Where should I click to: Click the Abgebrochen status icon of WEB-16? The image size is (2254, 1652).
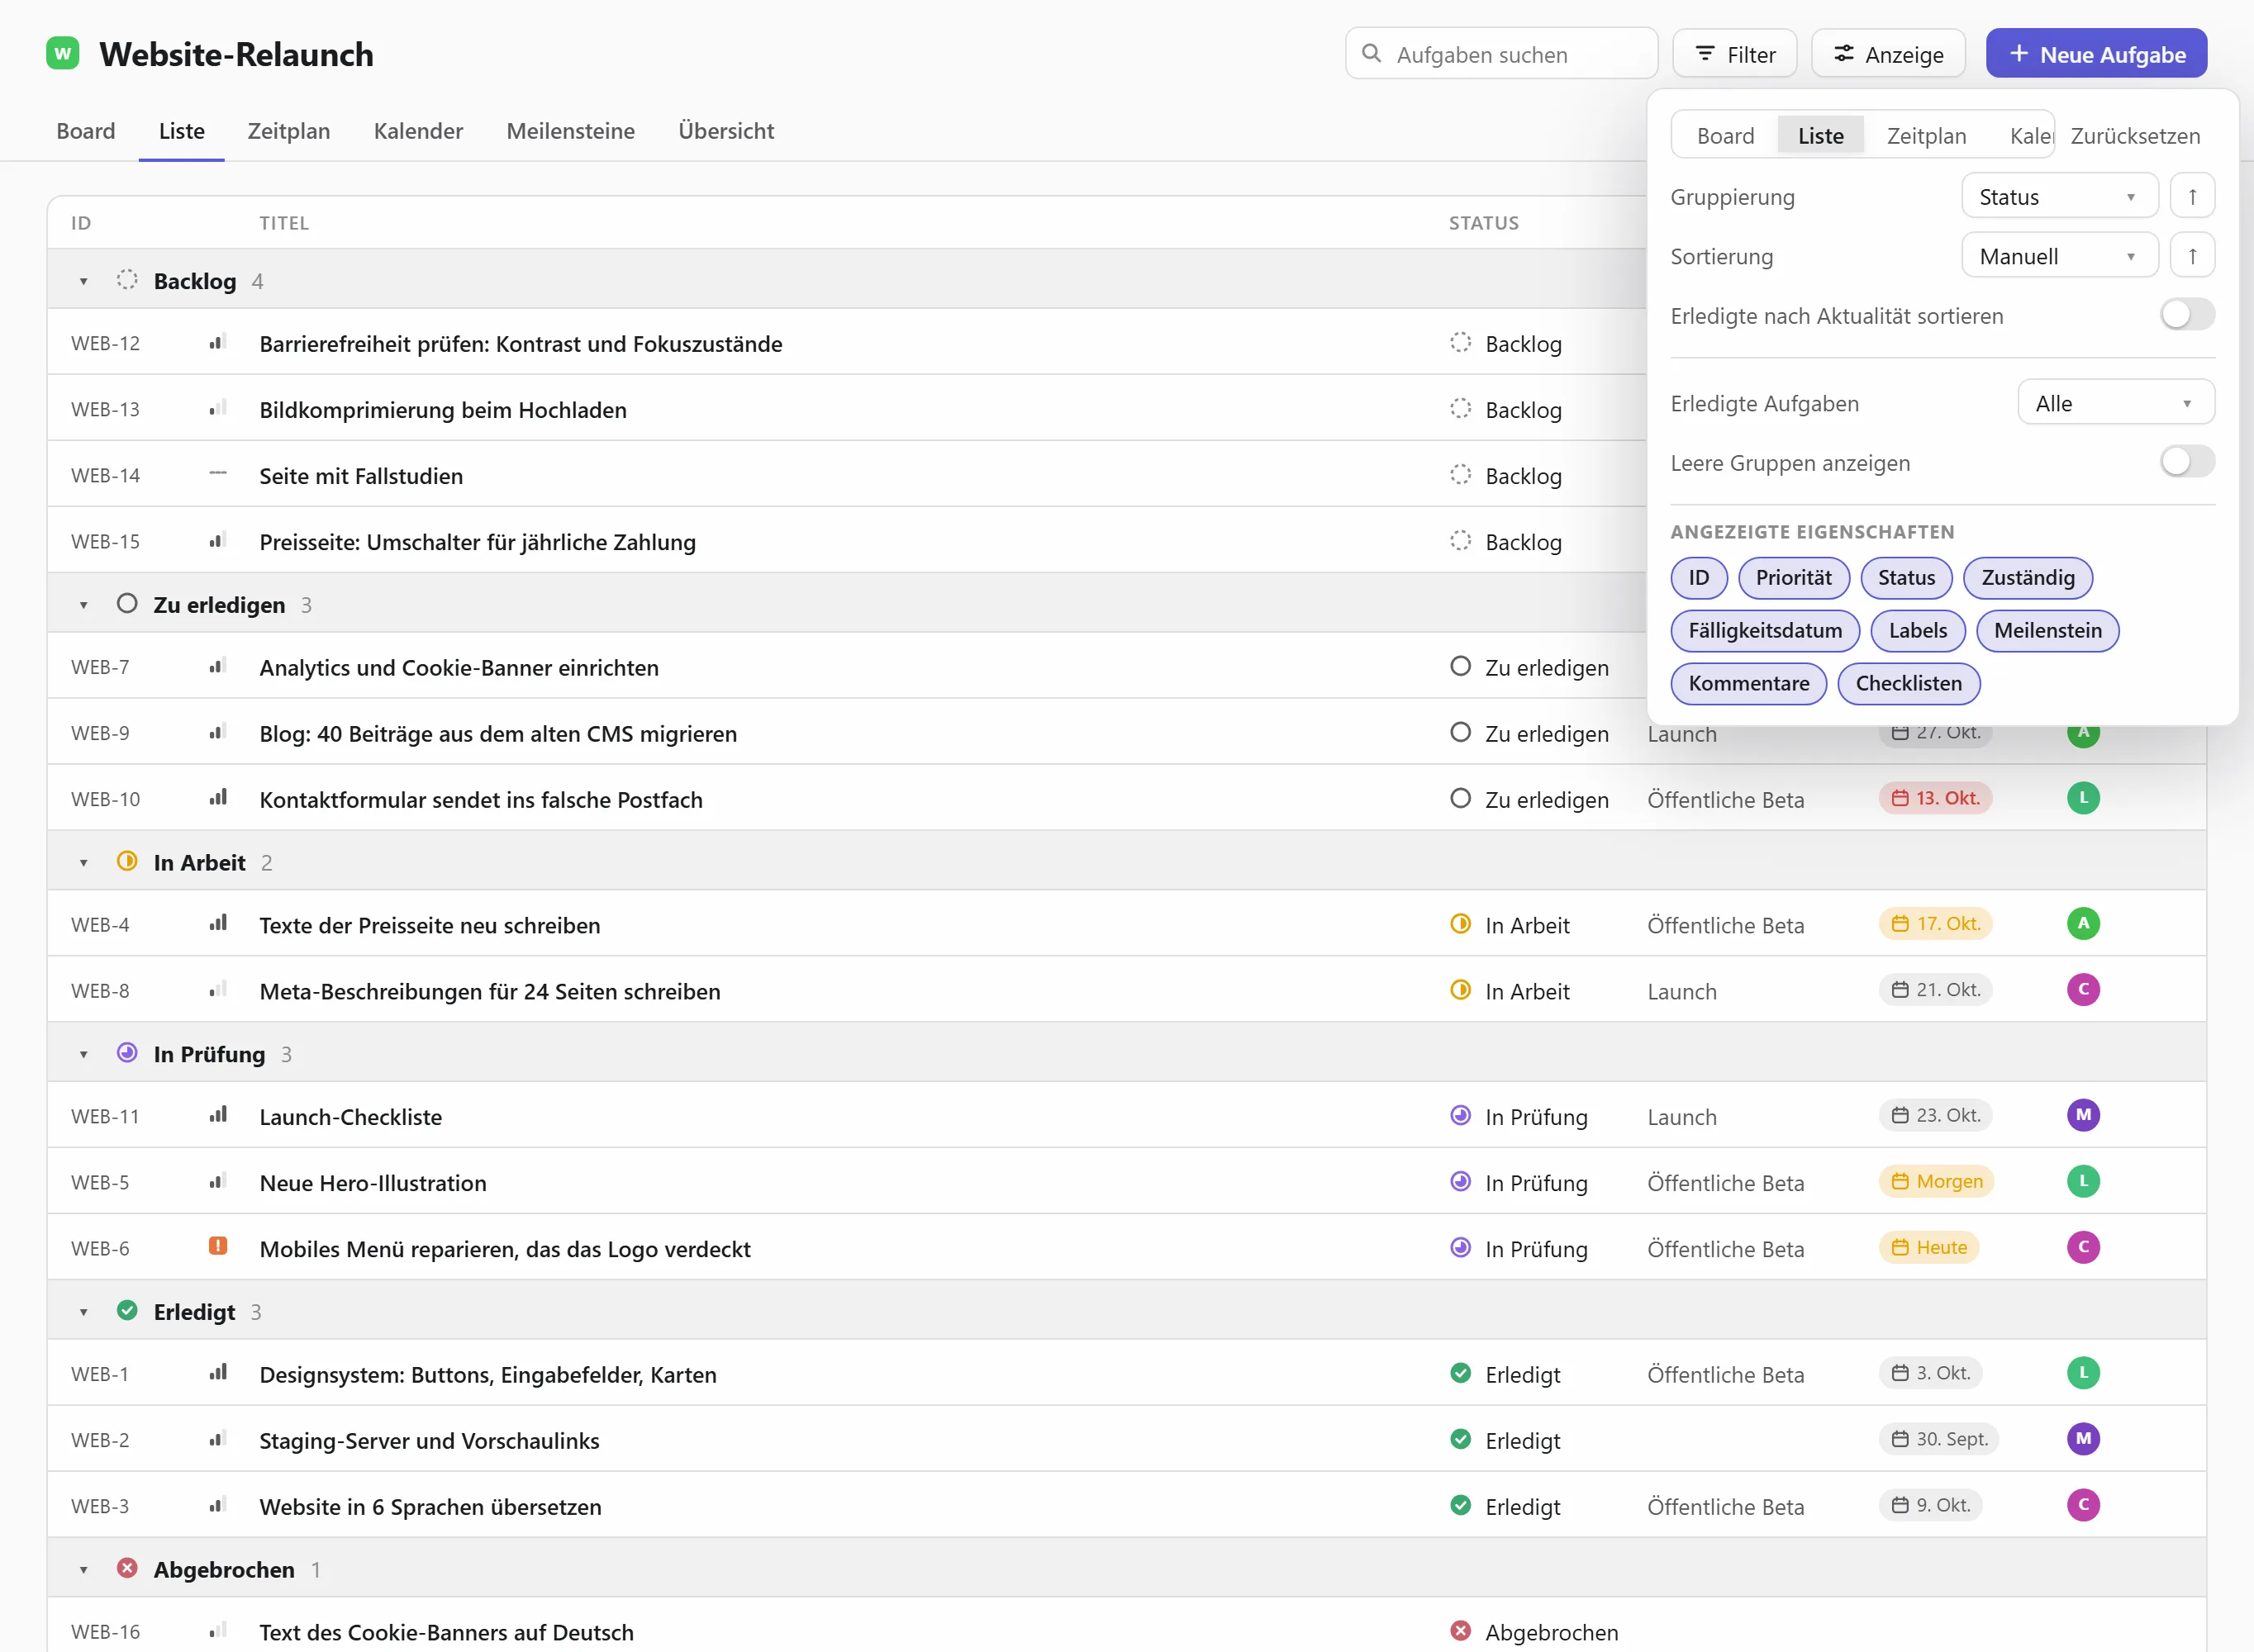(x=1460, y=1631)
